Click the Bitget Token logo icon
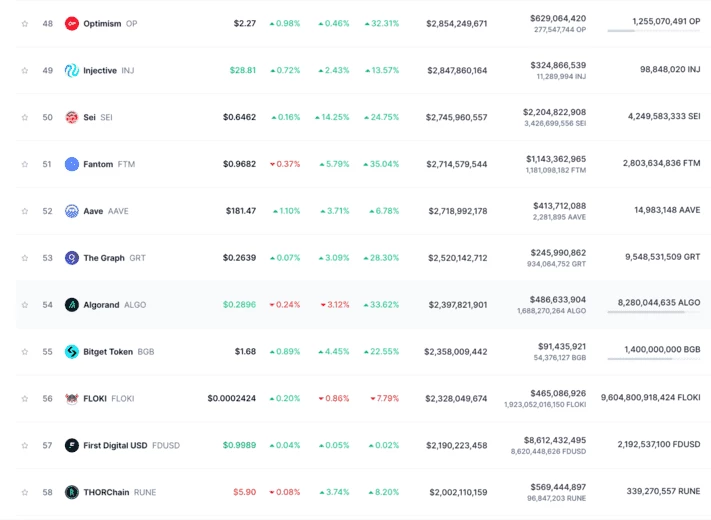This screenshot has width=711, height=520. coord(72,352)
